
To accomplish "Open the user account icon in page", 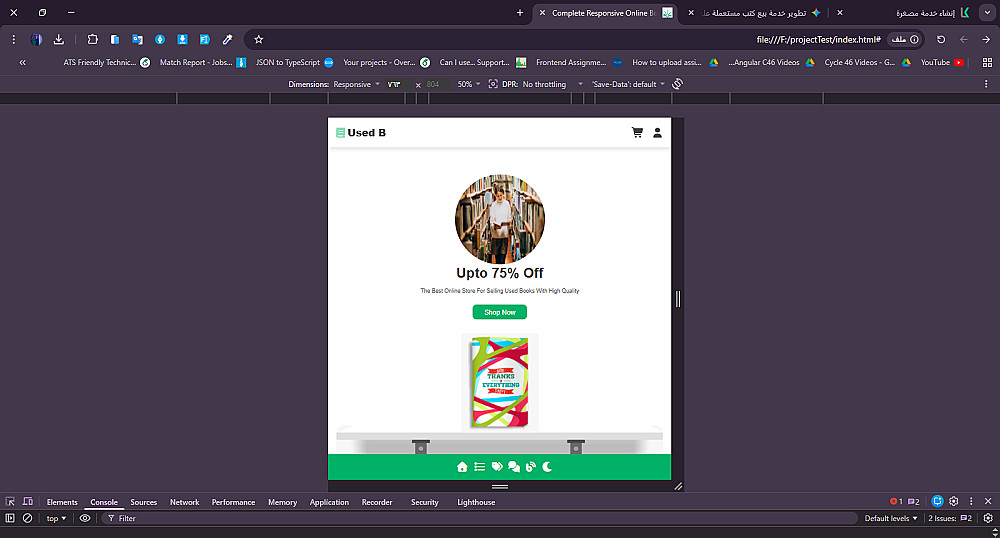I will coord(657,133).
